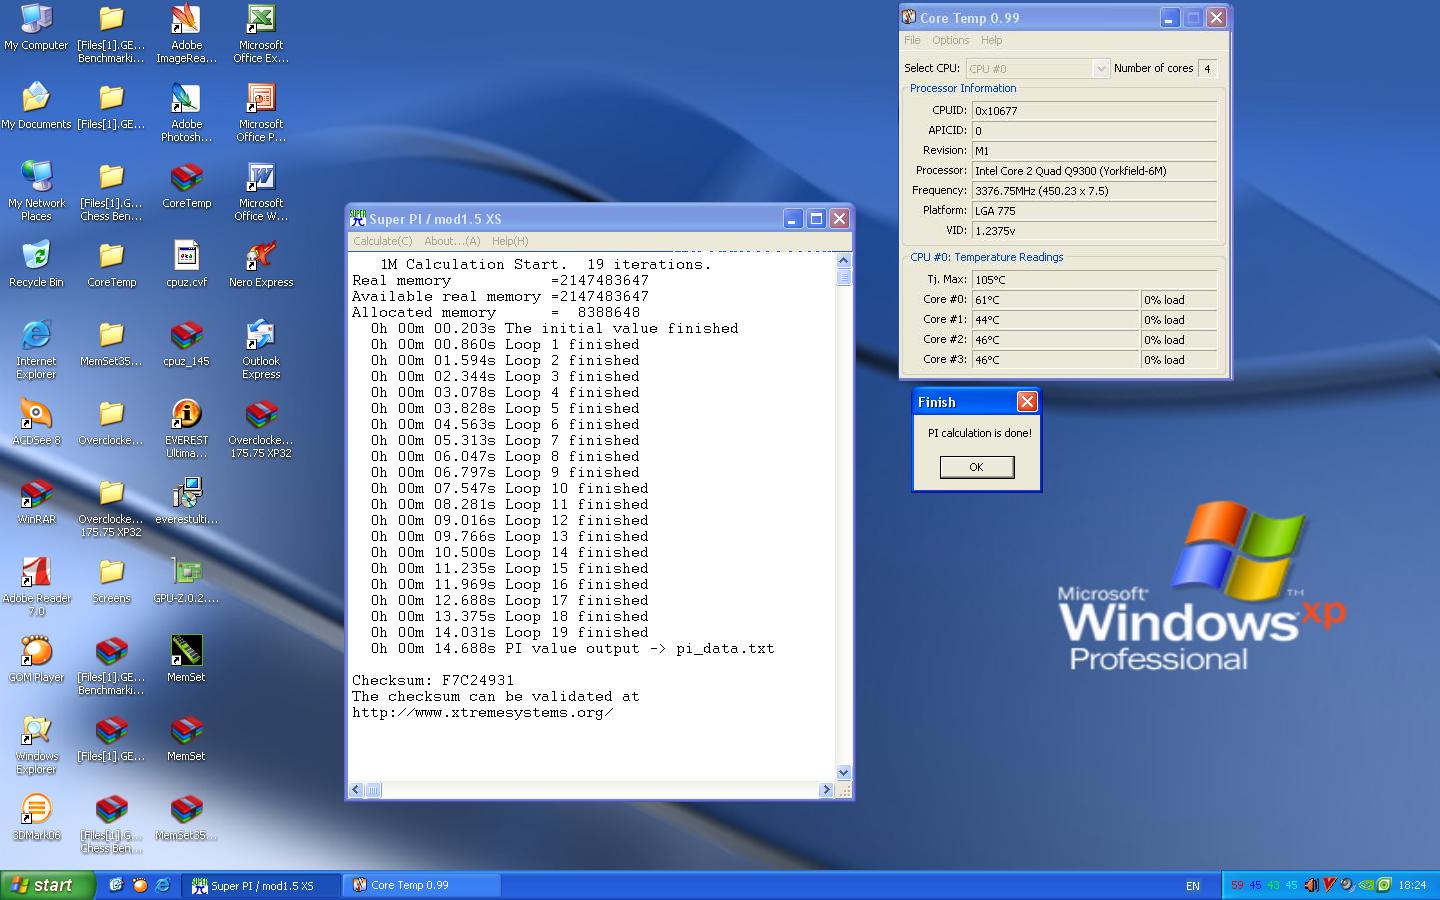Image resolution: width=1440 pixels, height=900 pixels.
Task: Switch to Core Temp taskbar button
Action: [422, 885]
